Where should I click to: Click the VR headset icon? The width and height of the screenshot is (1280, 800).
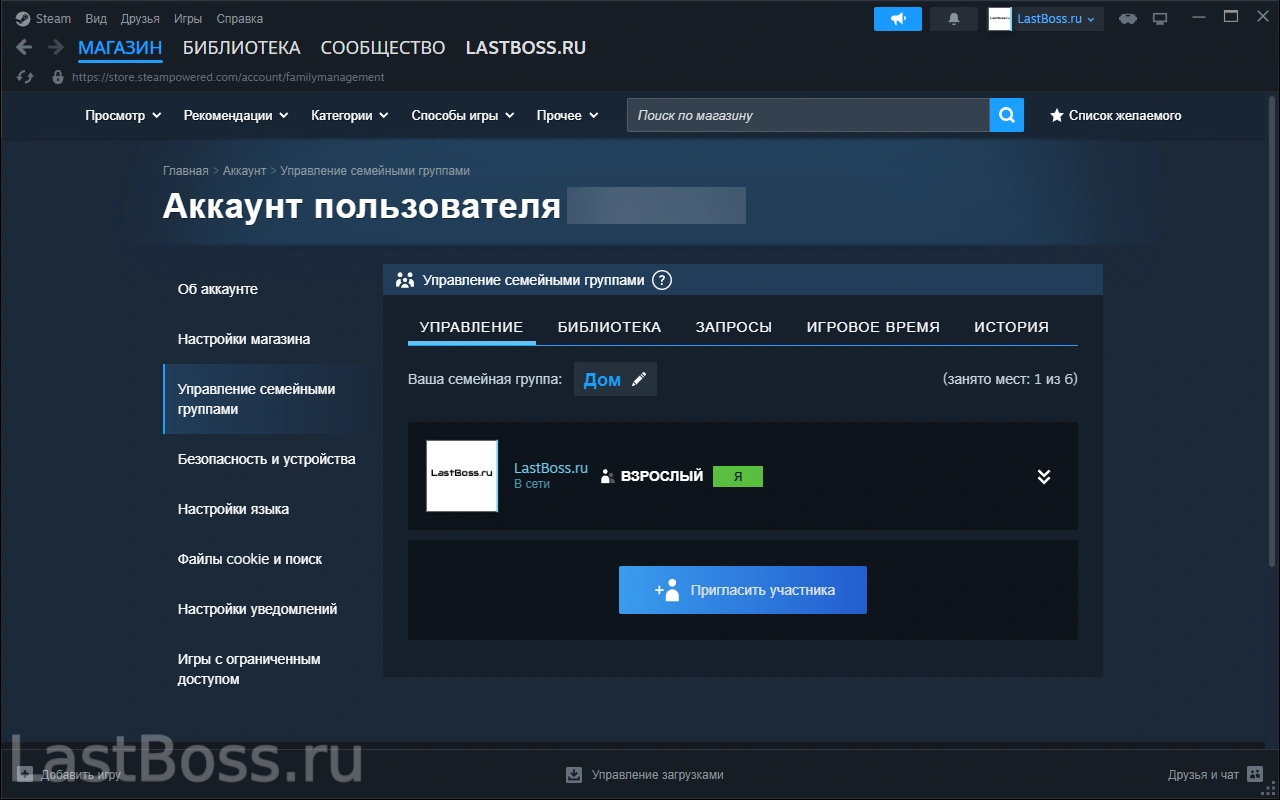(1127, 19)
